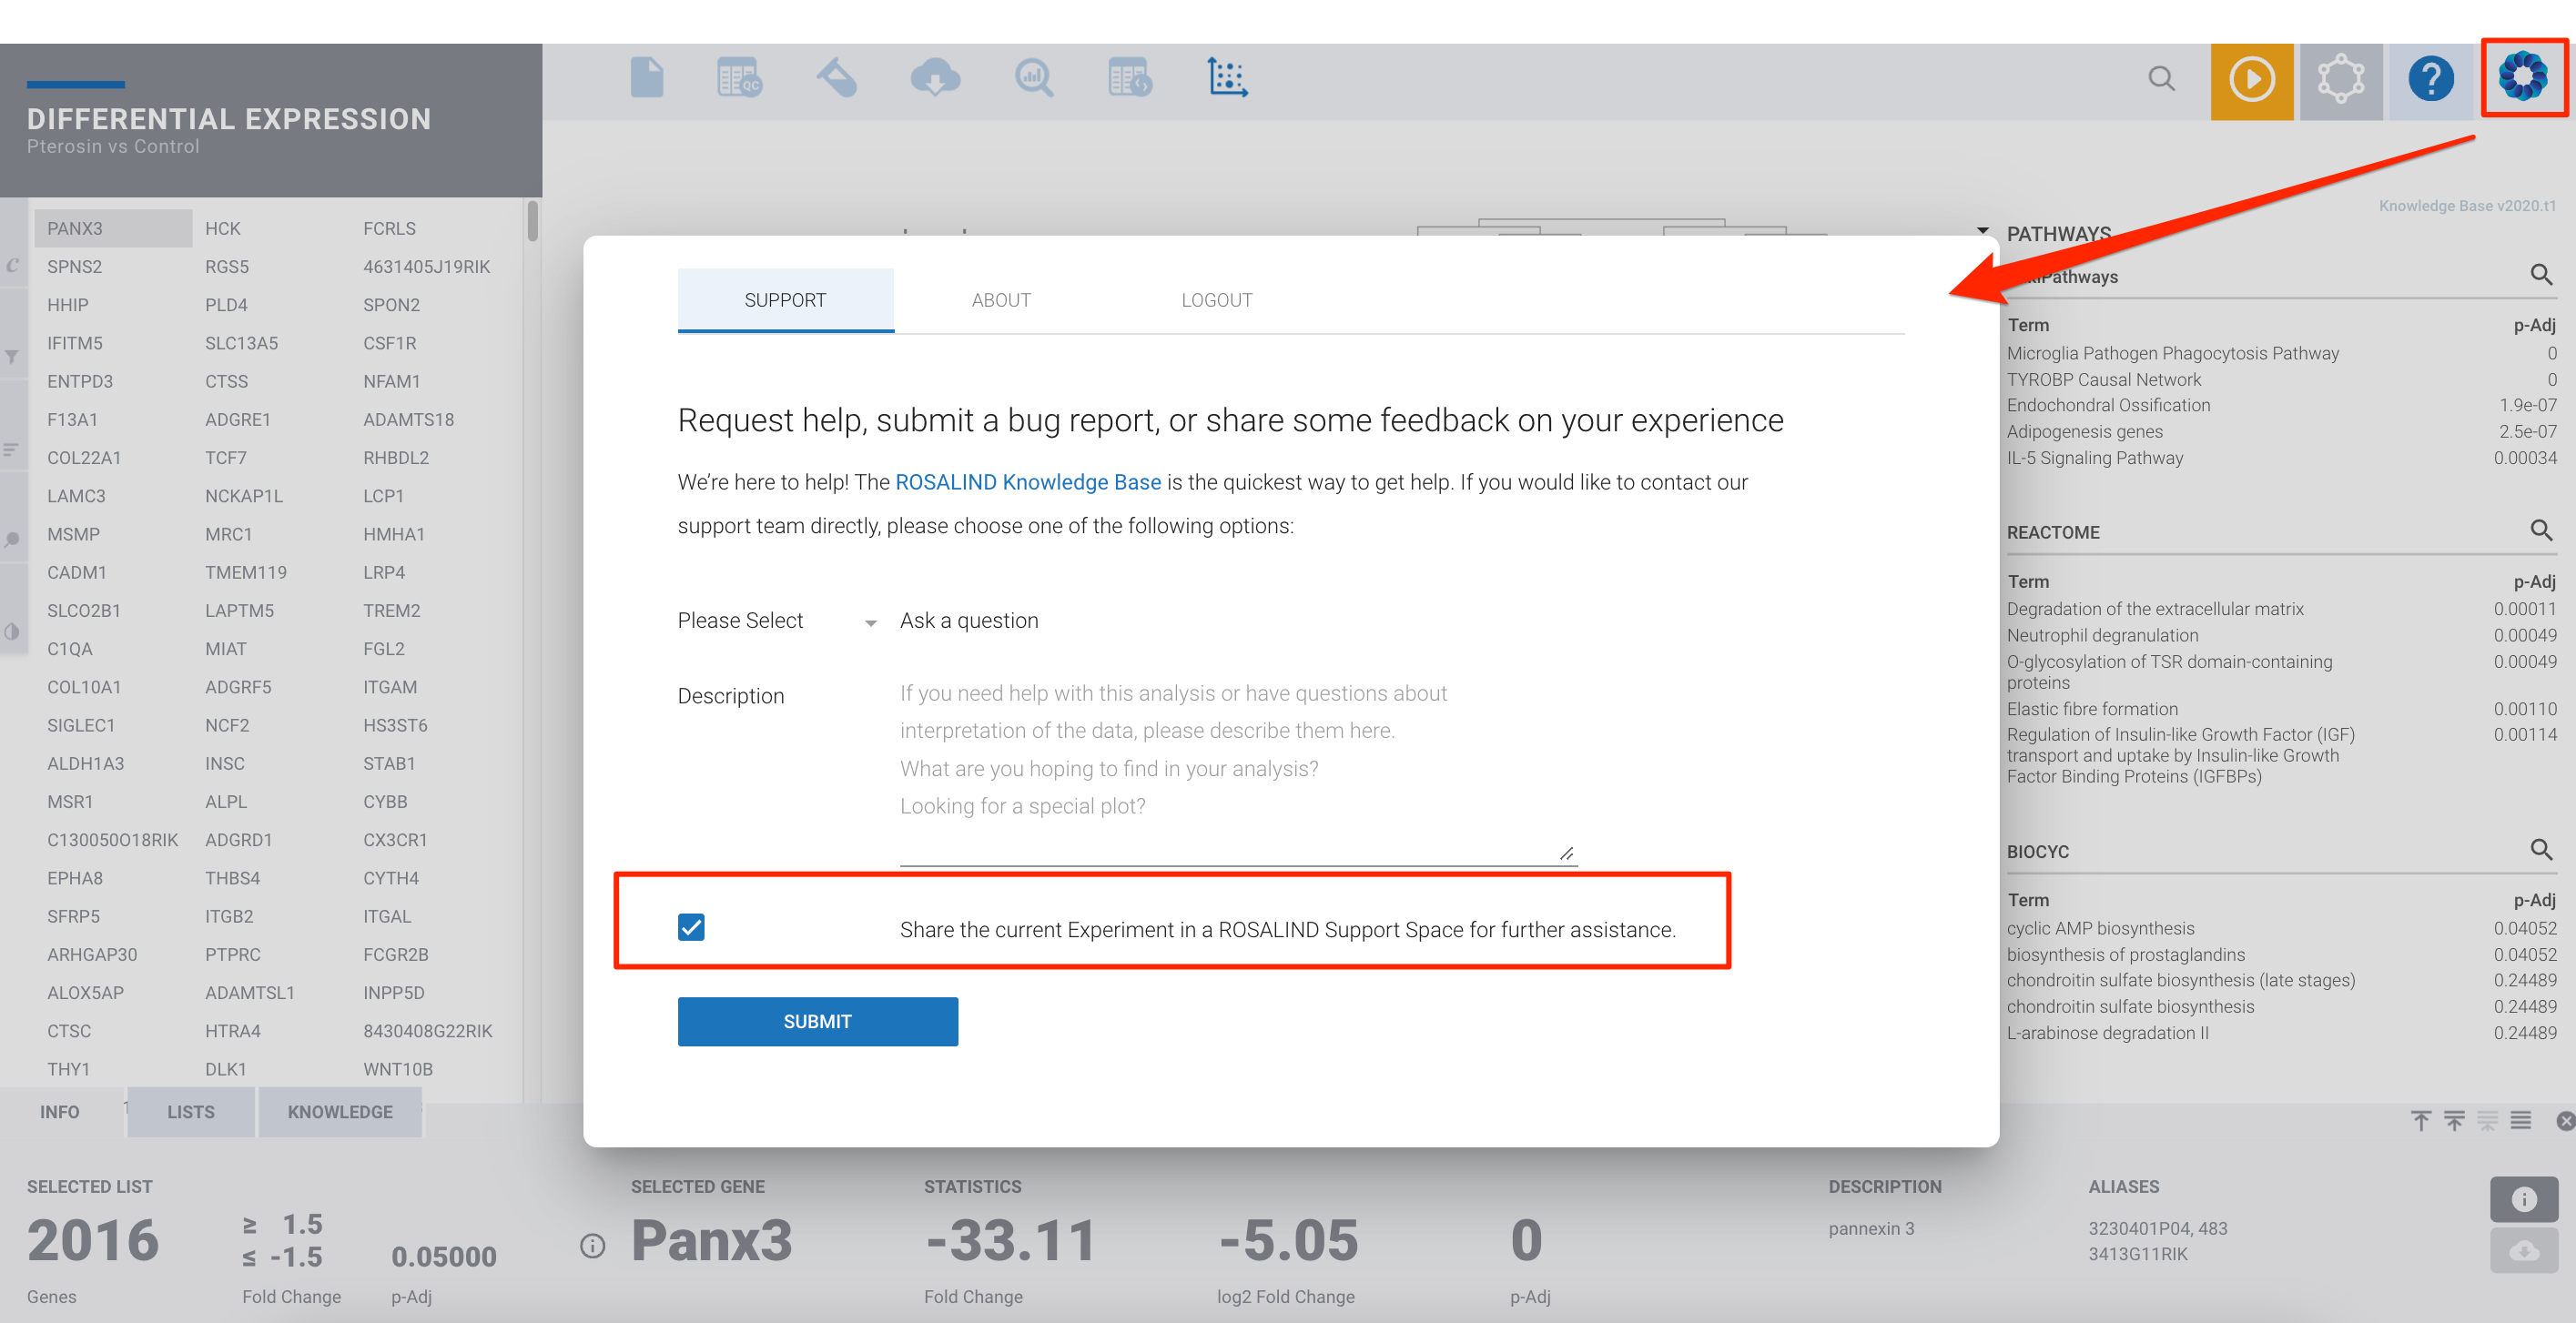This screenshot has width=2576, height=1323.
Task: Click the four-lines full panel icon
Action: (2521, 1121)
